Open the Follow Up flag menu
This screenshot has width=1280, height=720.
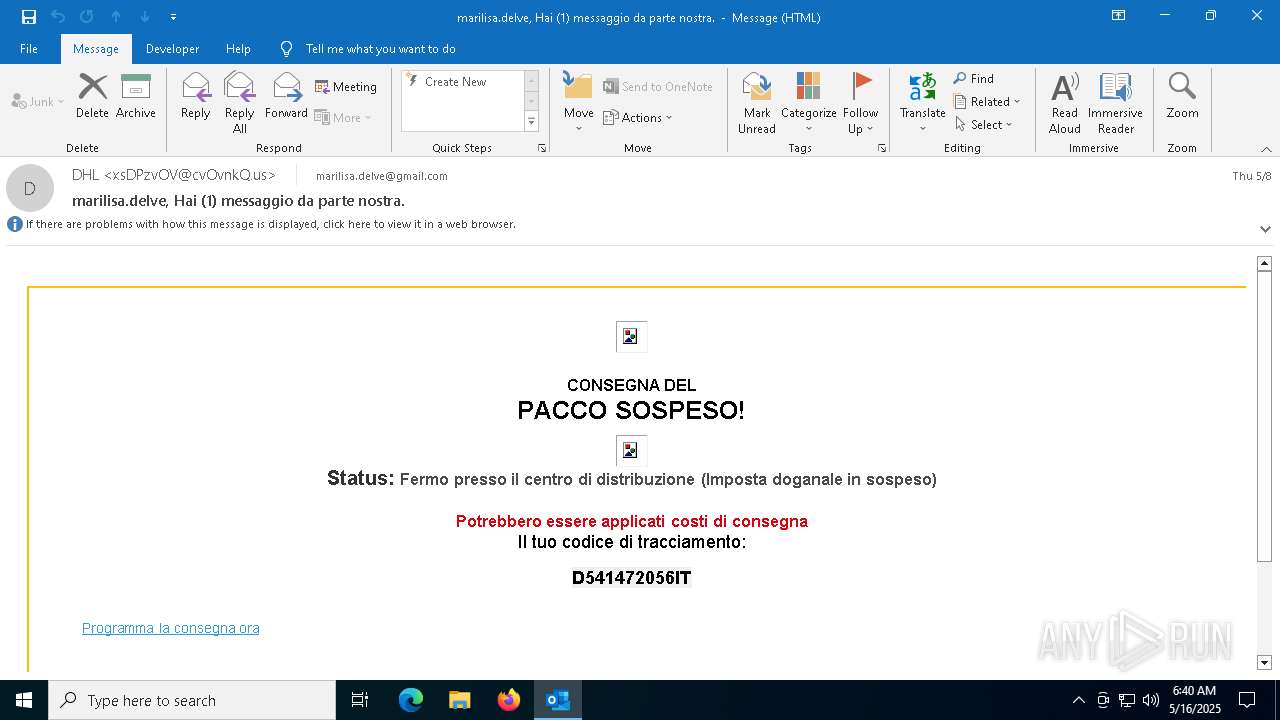click(861, 102)
